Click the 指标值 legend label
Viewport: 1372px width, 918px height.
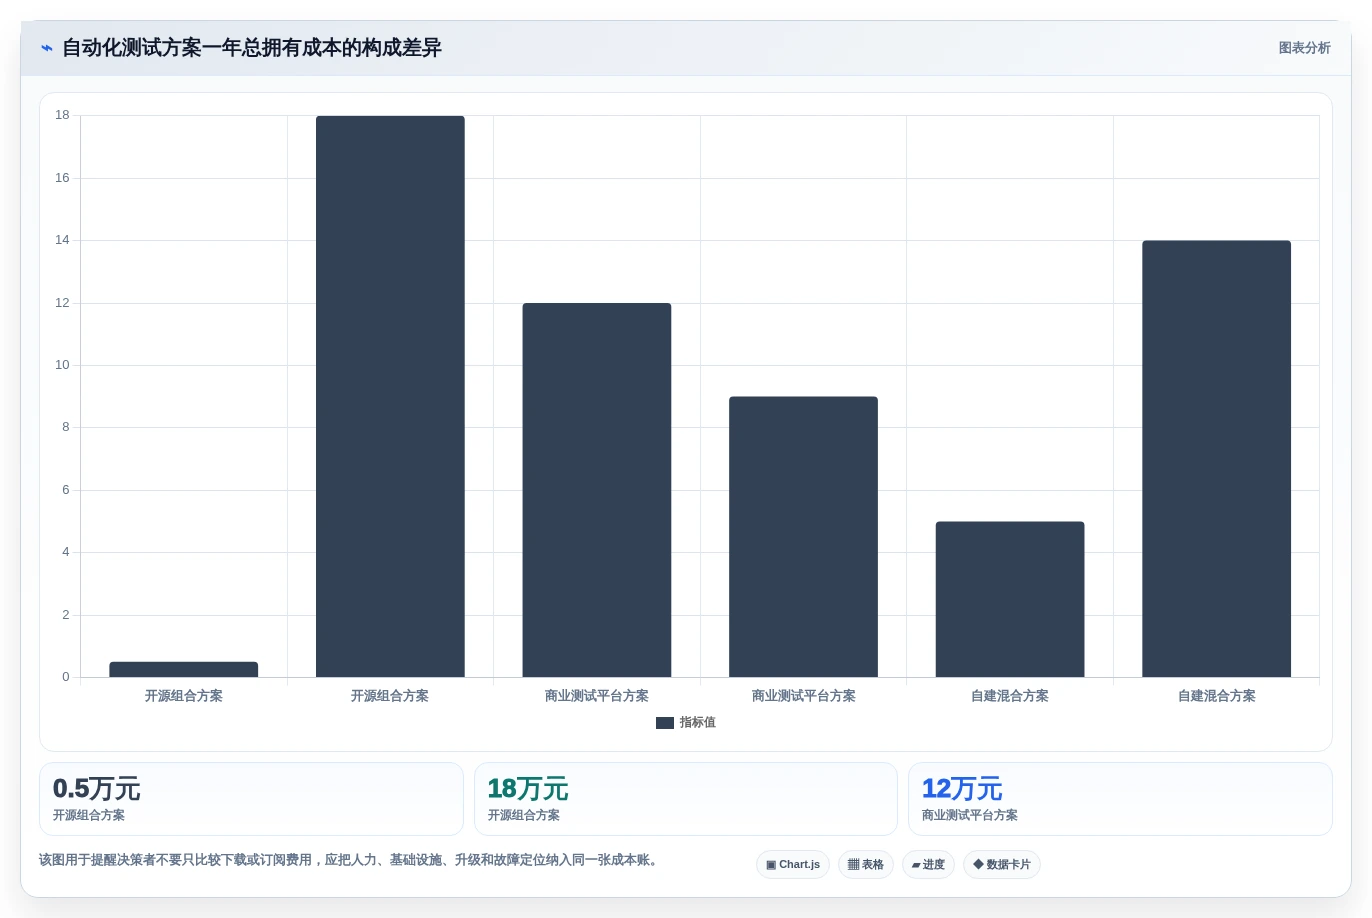point(698,723)
